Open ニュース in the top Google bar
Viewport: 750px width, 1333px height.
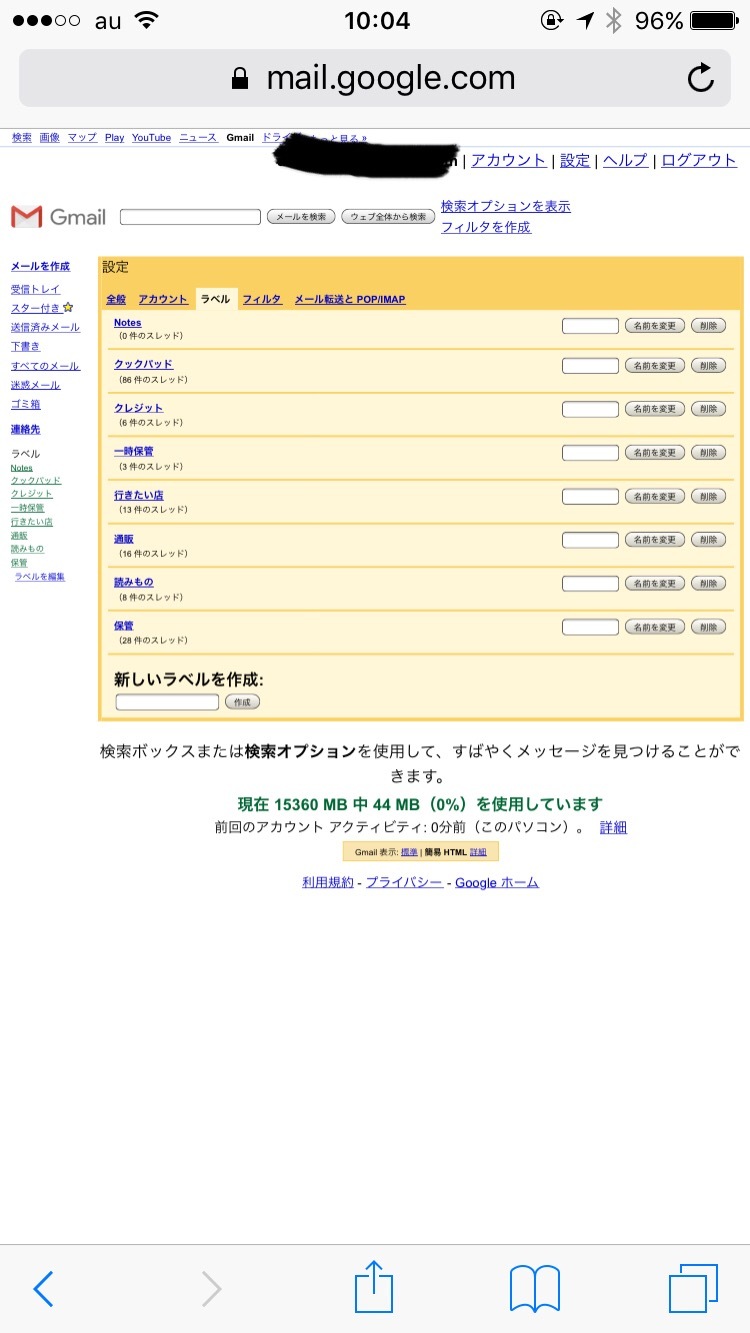click(198, 138)
